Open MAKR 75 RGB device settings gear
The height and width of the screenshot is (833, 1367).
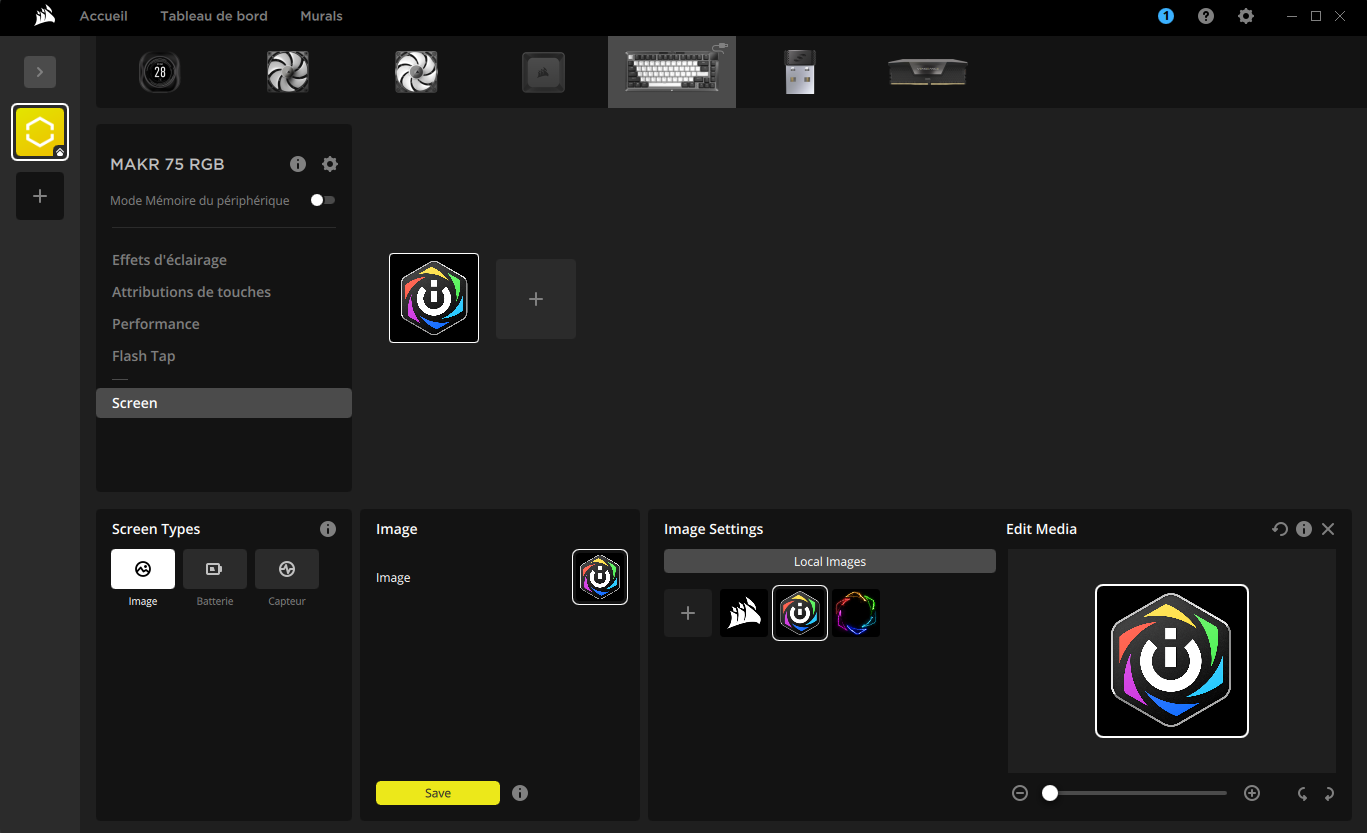[x=330, y=164]
